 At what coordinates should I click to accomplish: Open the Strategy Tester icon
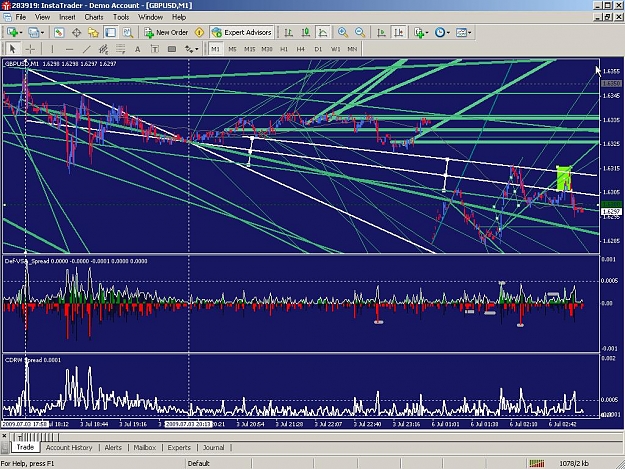(x=128, y=33)
